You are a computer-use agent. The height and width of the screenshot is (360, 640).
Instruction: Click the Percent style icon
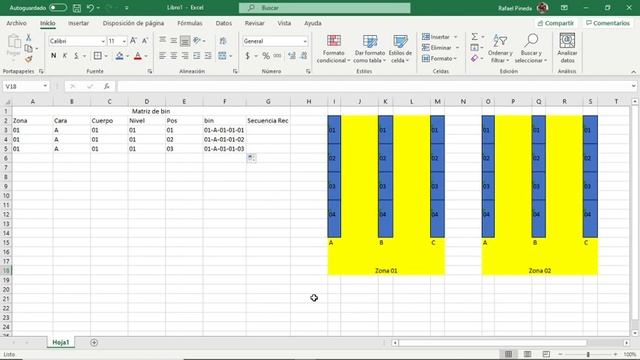tap(266, 56)
